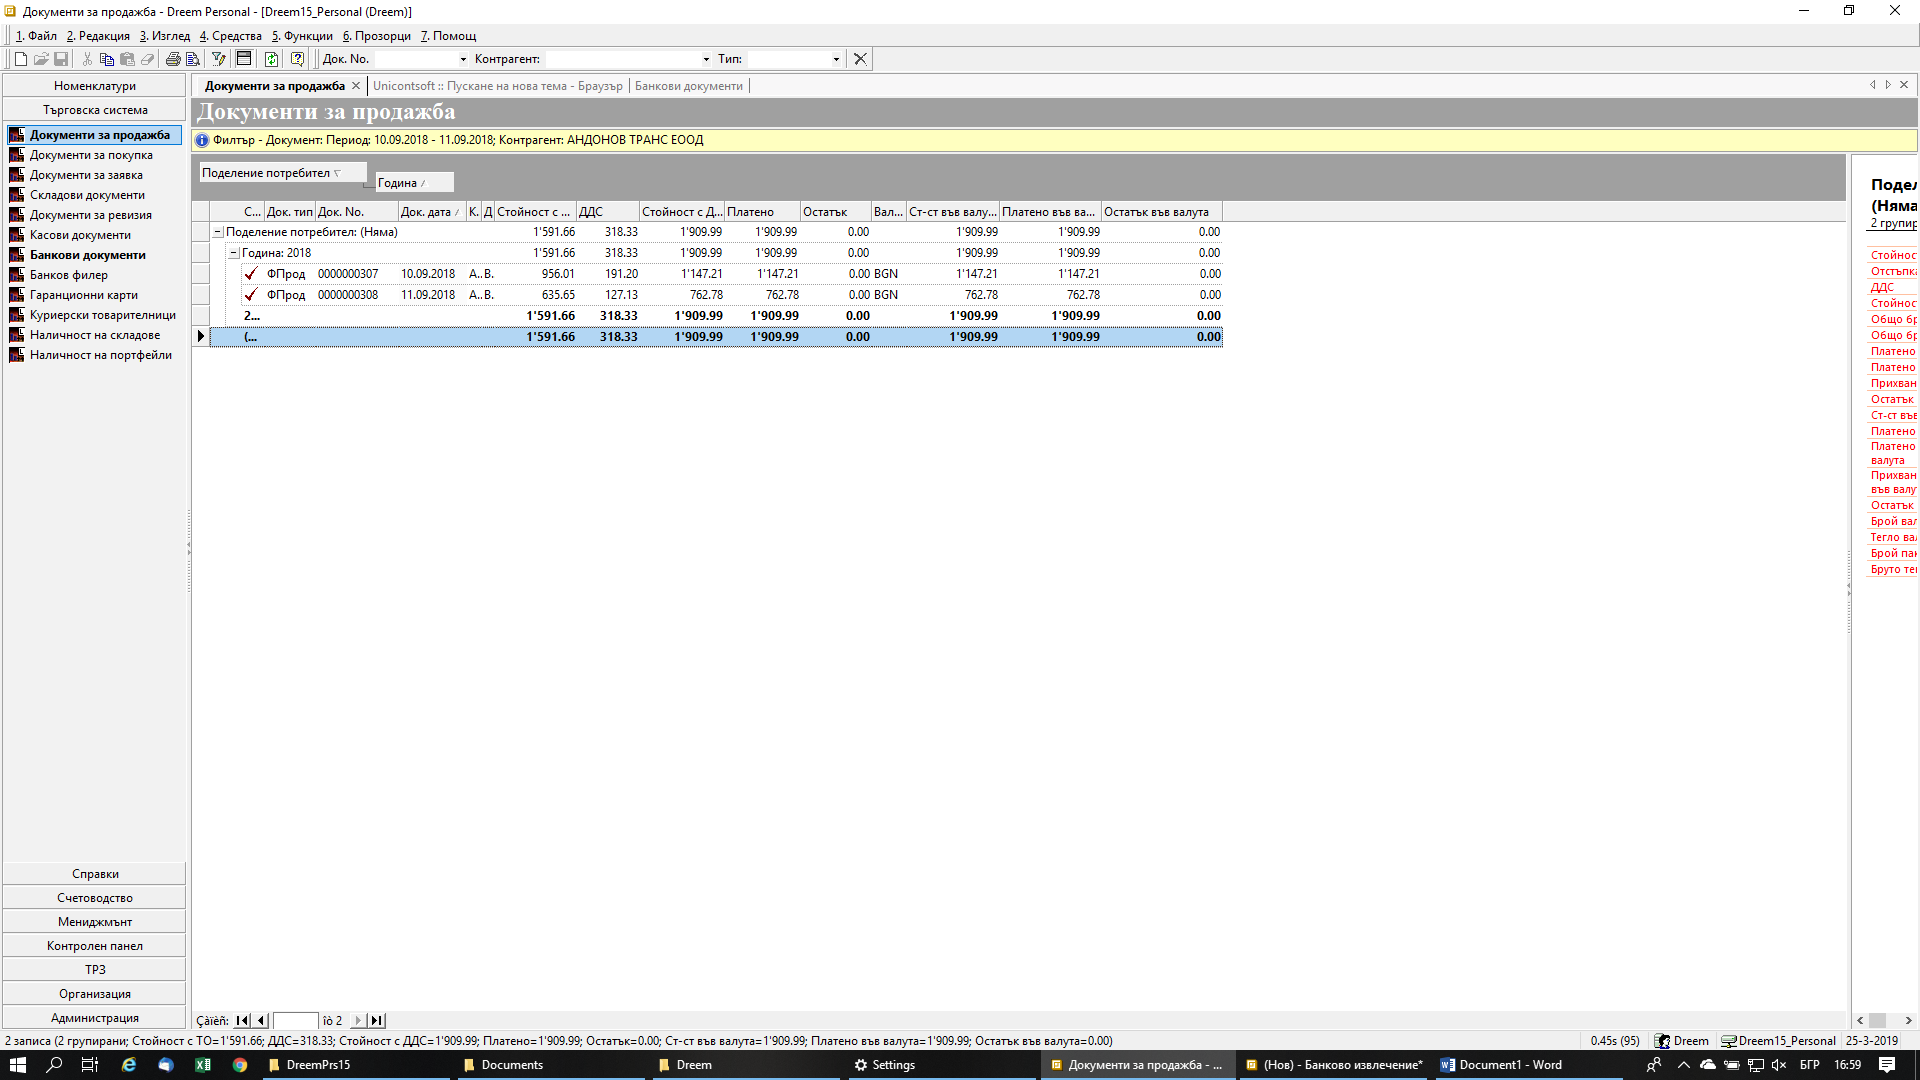Click the record number input field
This screenshot has width=1920, height=1080.
click(x=296, y=1021)
